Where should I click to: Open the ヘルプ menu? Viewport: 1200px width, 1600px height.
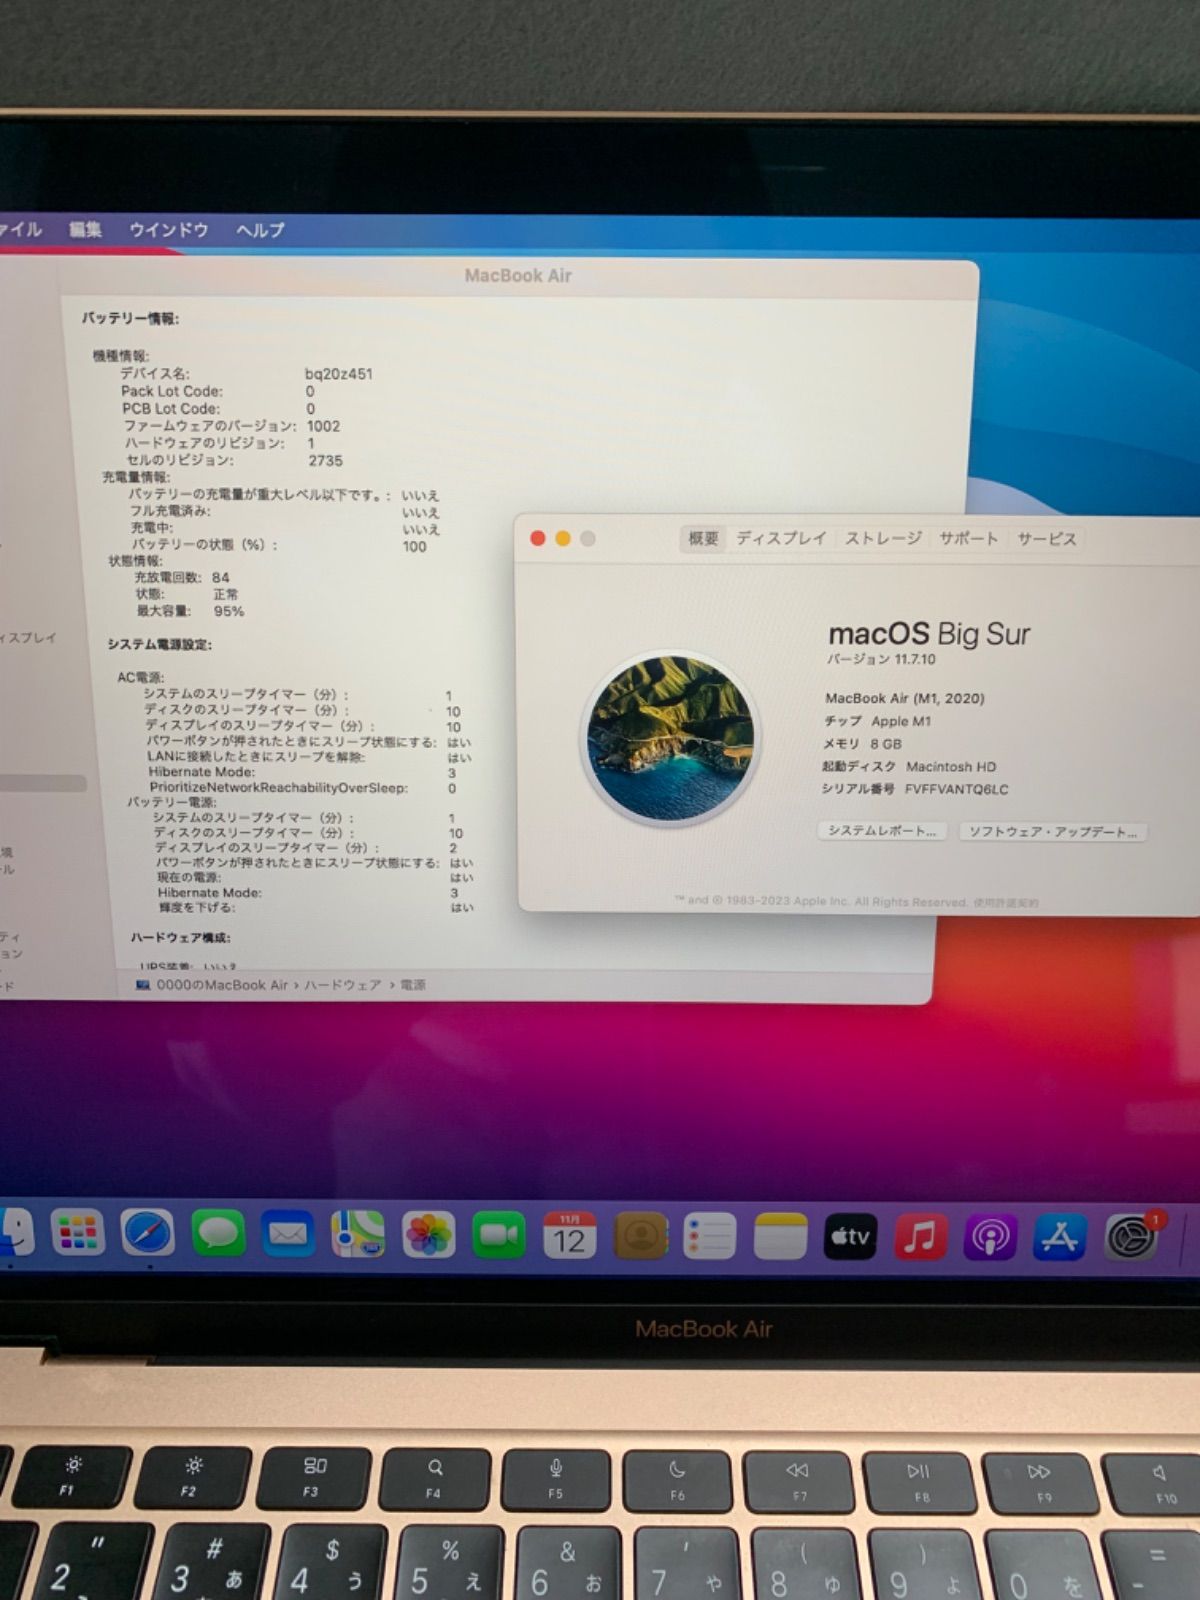click(x=260, y=229)
